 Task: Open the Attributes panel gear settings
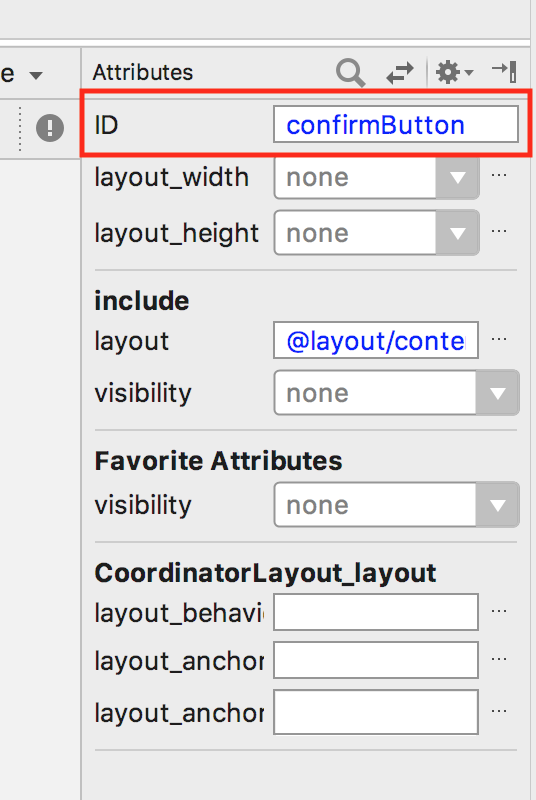454,72
